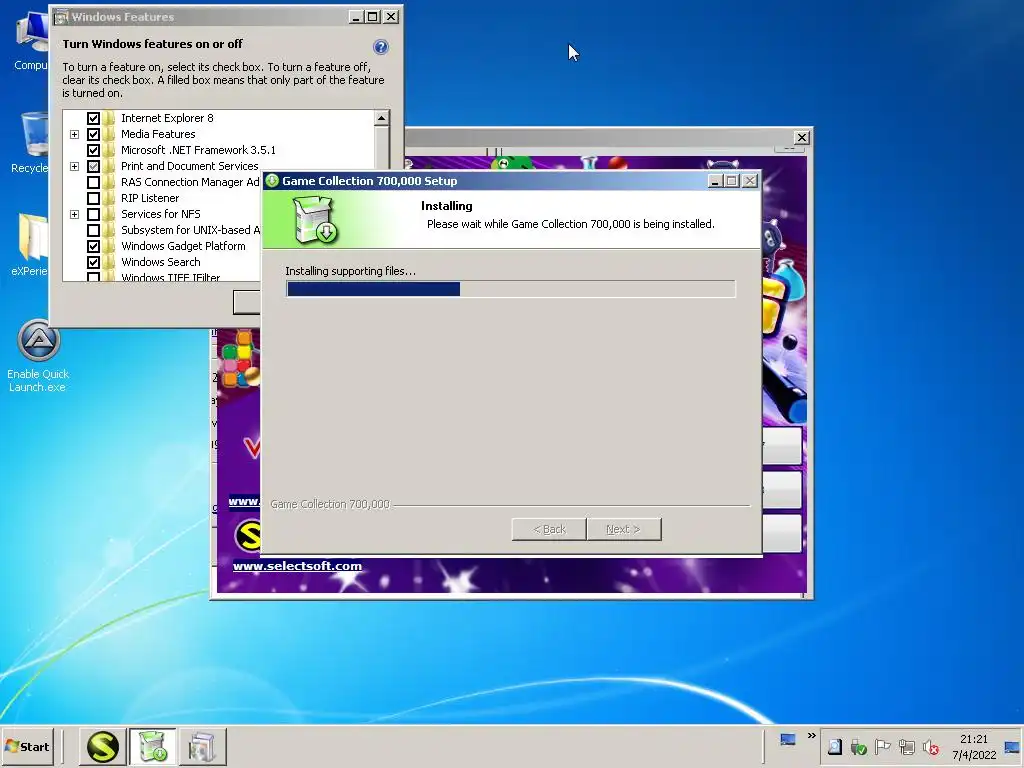Toggle Microsoft .NET Framework 3.5.1 checkbox
The height and width of the screenshot is (768, 1024).
[x=93, y=150]
